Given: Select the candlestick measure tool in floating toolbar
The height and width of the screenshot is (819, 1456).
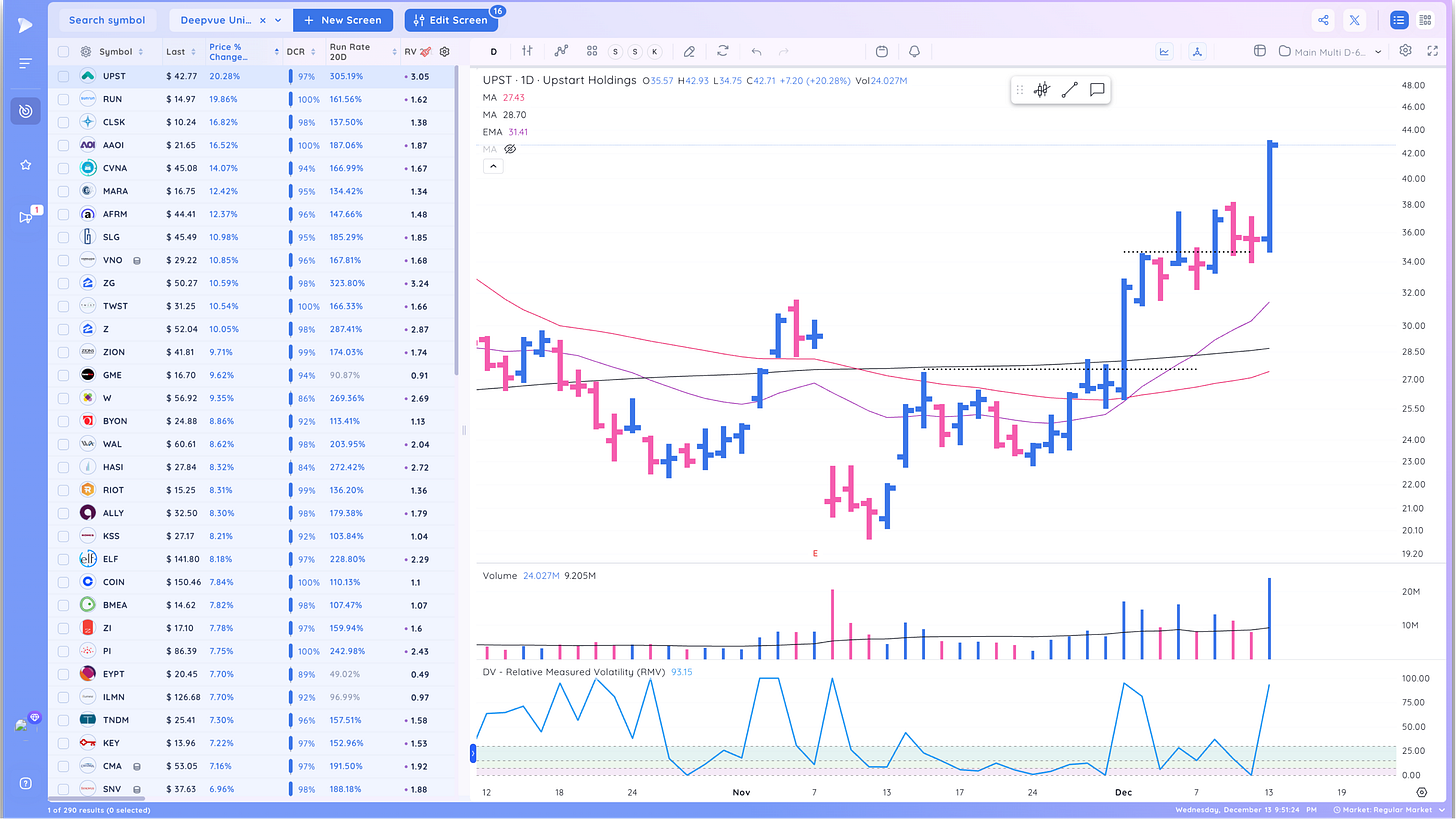Looking at the screenshot, I should pos(1041,90).
